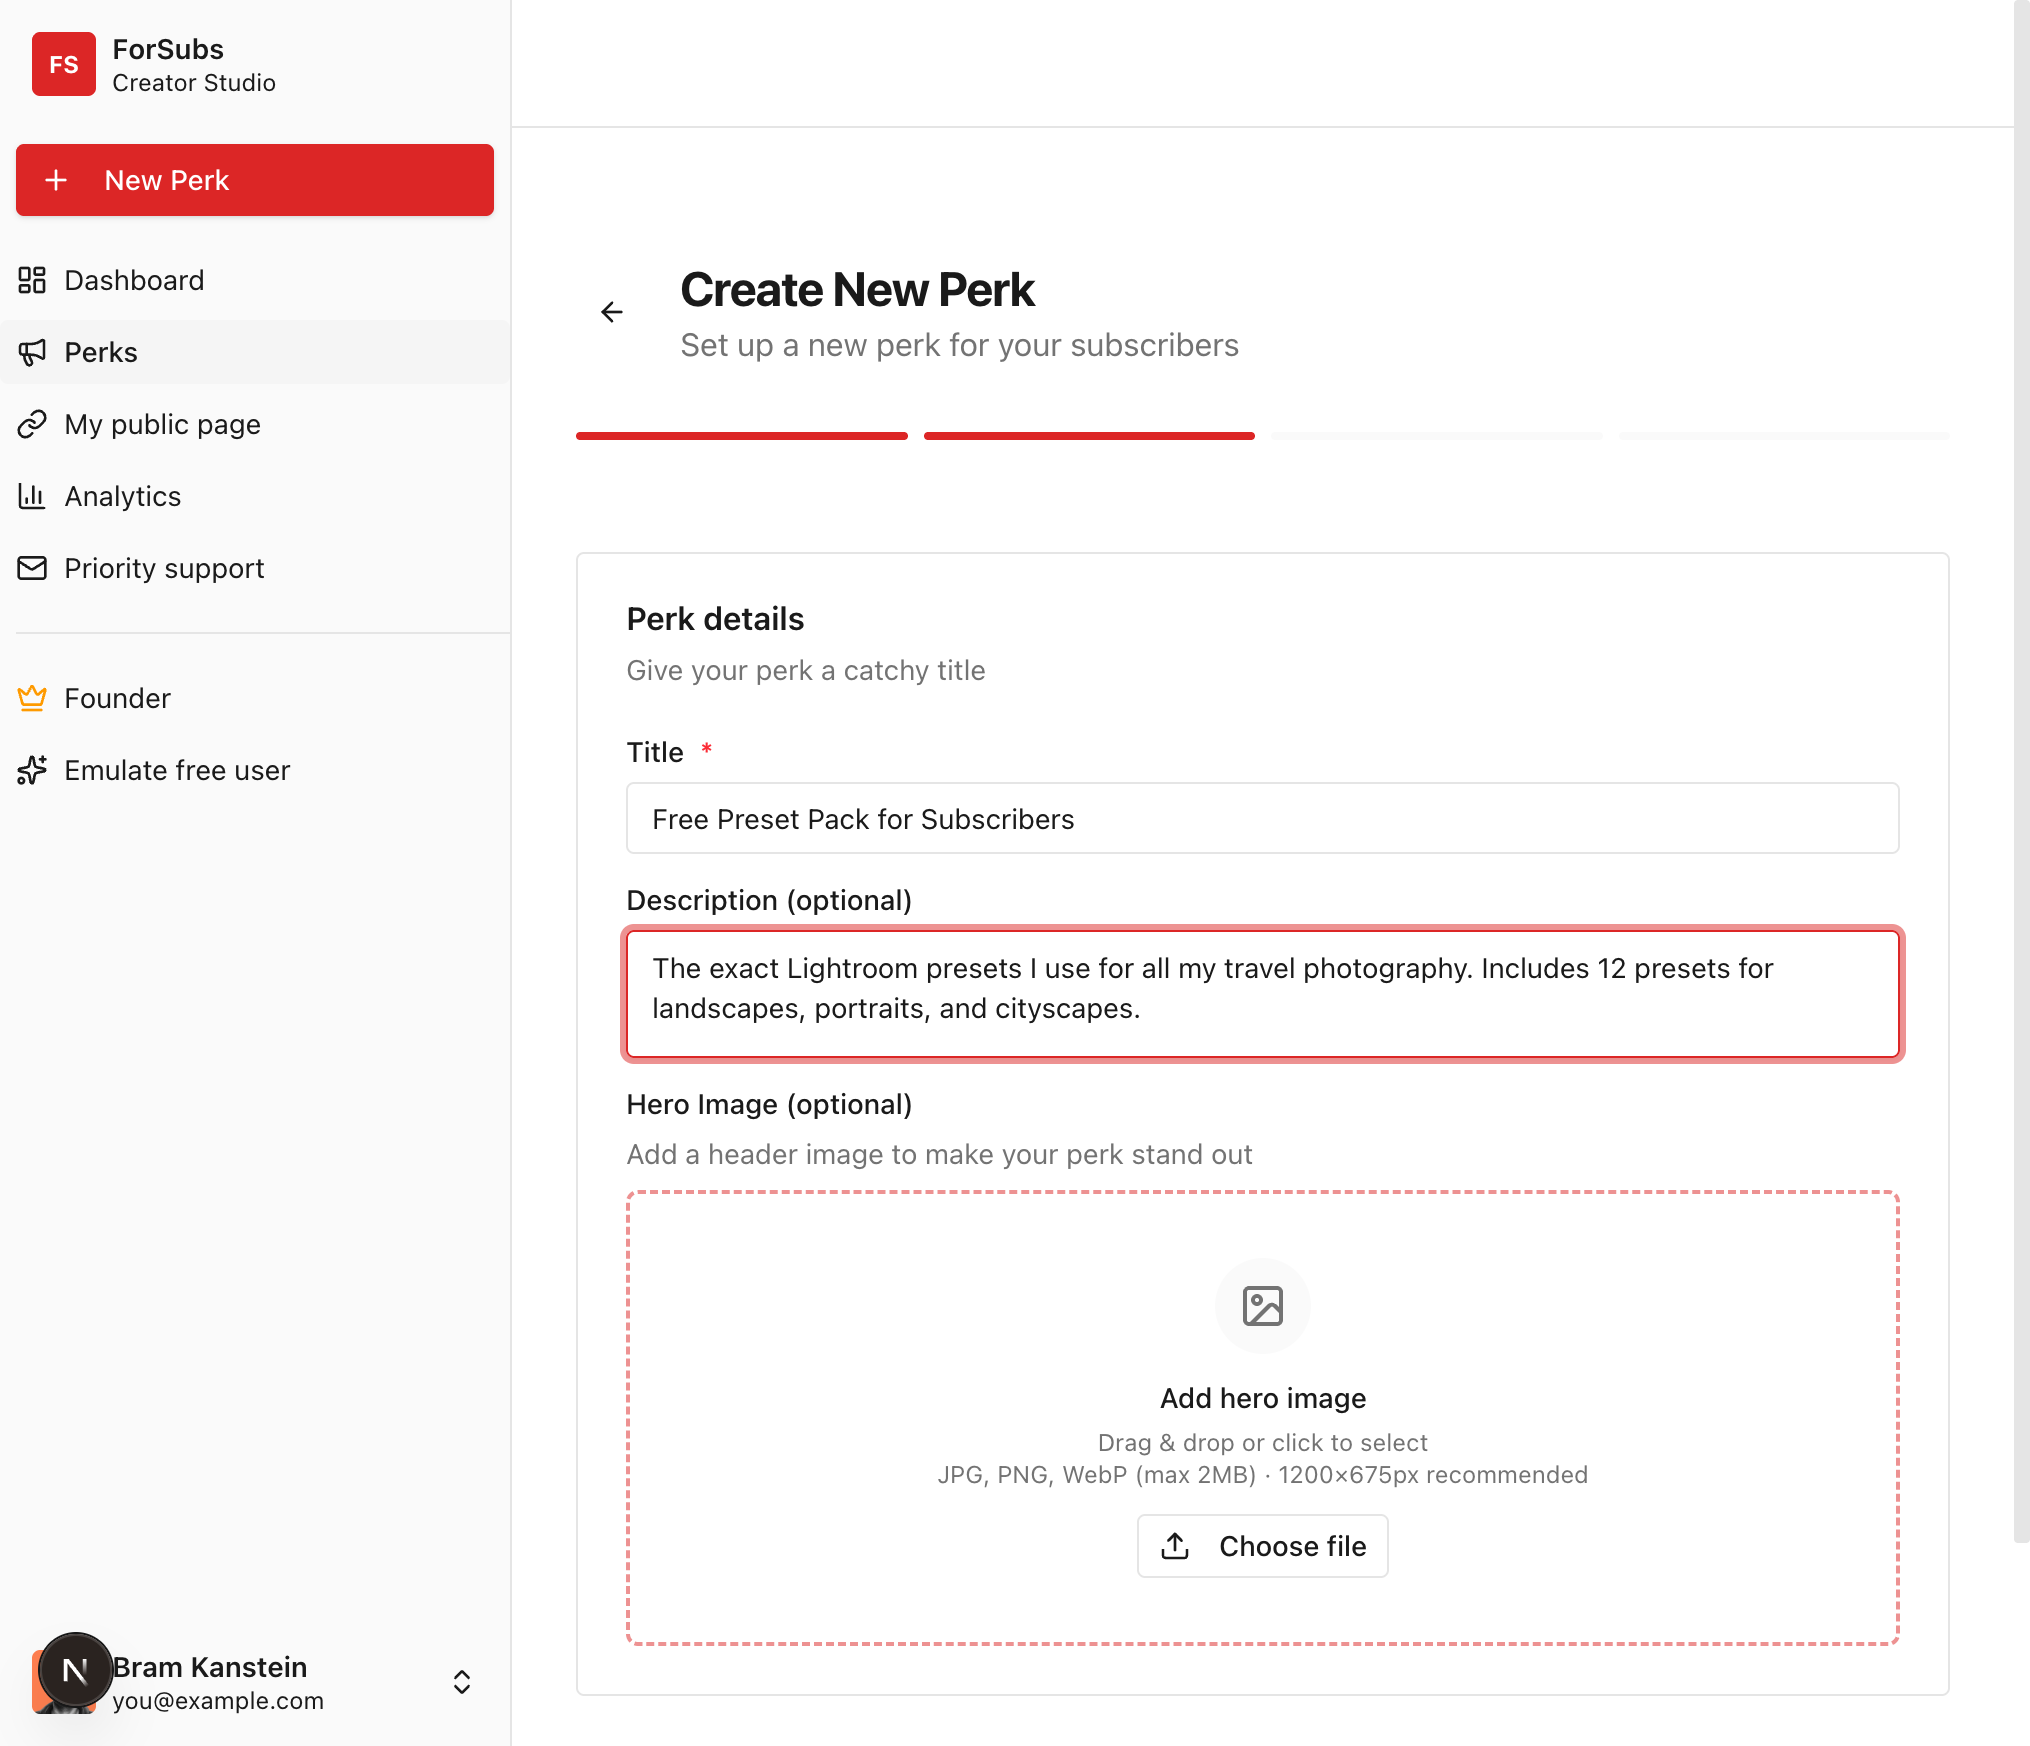Click the image placeholder icon in the upload area
The height and width of the screenshot is (1746, 2030).
[1262, 1306]
